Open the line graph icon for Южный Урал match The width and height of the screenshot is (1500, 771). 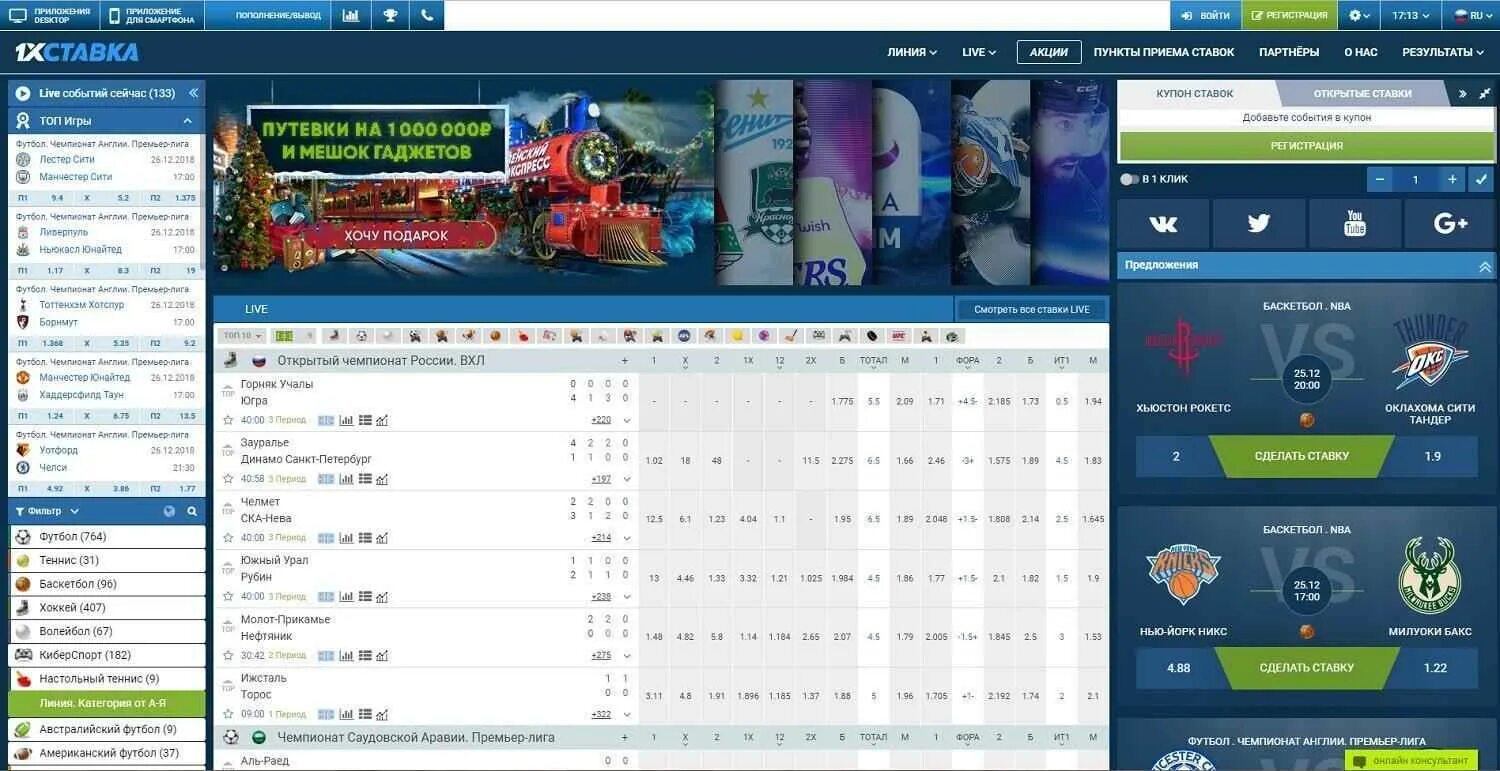pos(382,597)
